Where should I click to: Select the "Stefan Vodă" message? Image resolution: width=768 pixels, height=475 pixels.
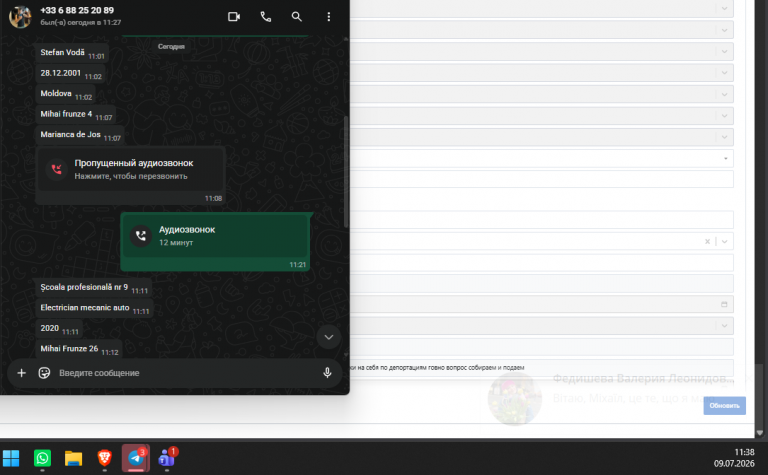click(x=72, y=53)
